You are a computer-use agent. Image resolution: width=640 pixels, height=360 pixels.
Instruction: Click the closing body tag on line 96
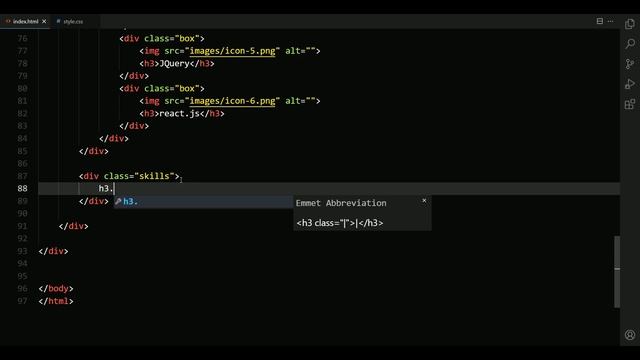click(56, 289)
